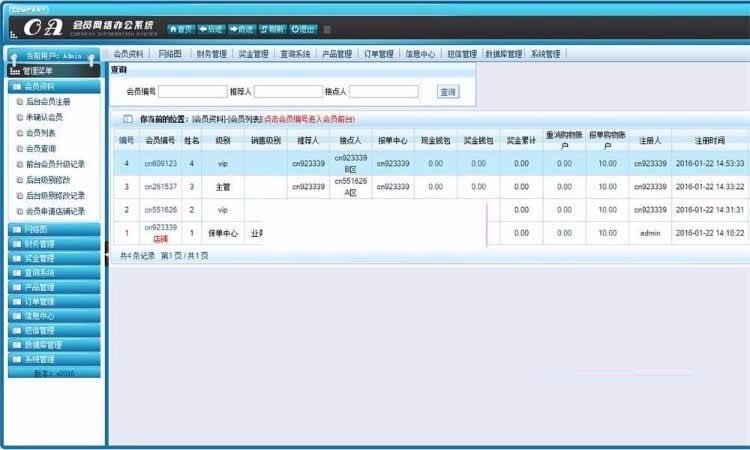750x450 pixels.
Task: Click the 推荐人 input field
Action: (288, 92)
